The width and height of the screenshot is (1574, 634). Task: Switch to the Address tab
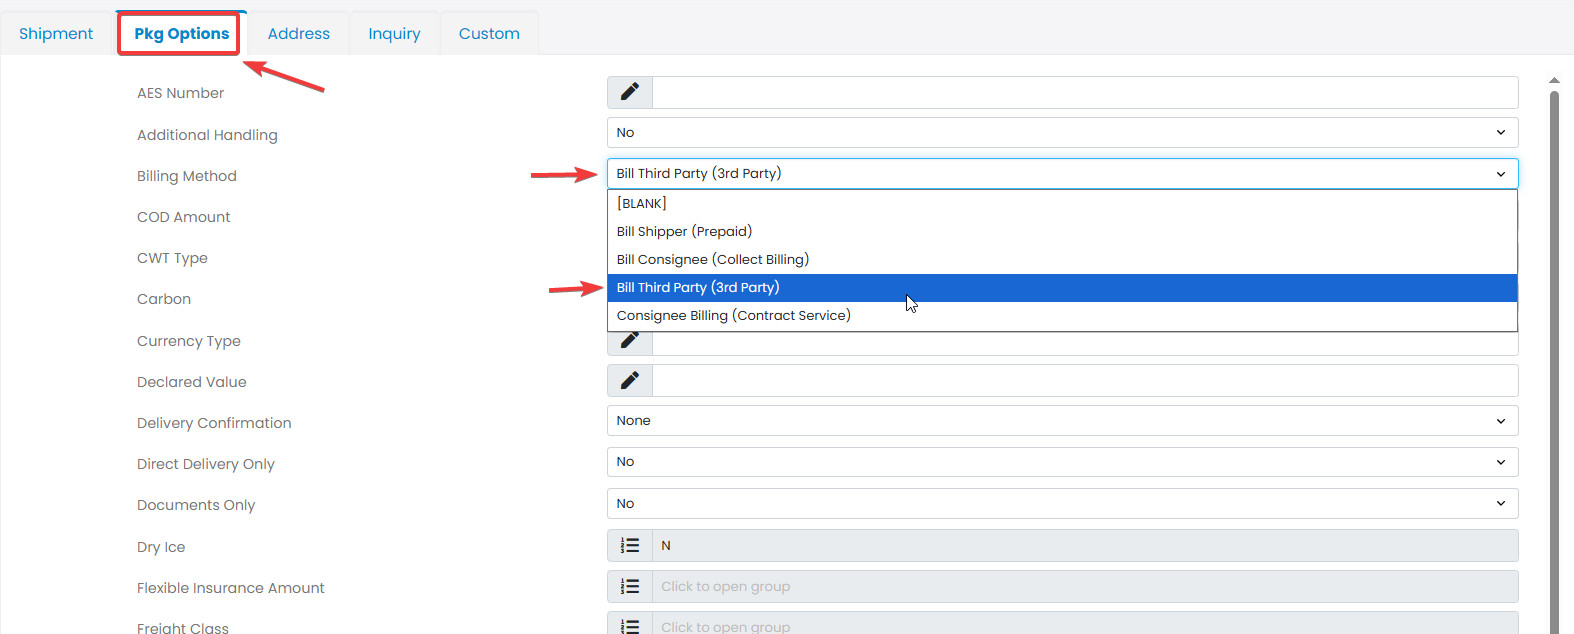click(x=299, y=33)
